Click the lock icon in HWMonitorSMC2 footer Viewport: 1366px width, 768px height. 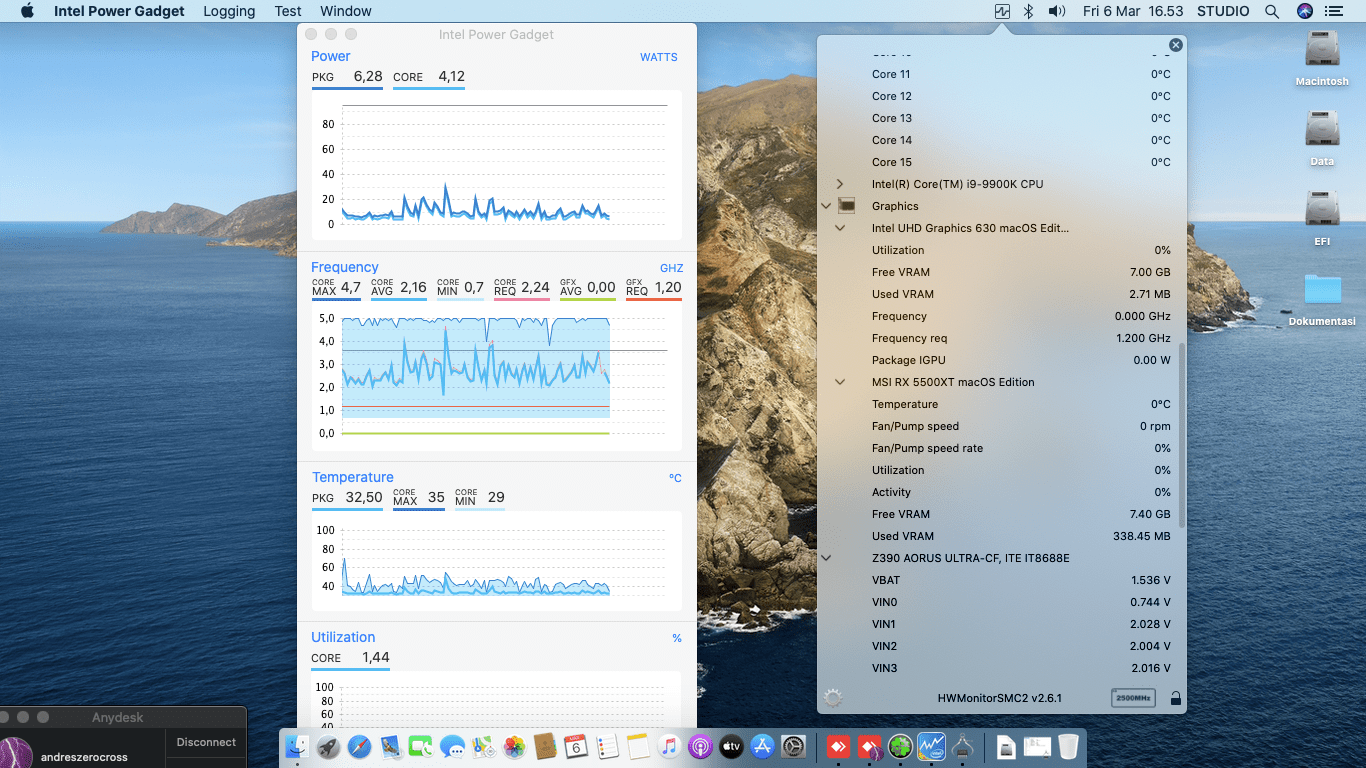(1176, 698)
